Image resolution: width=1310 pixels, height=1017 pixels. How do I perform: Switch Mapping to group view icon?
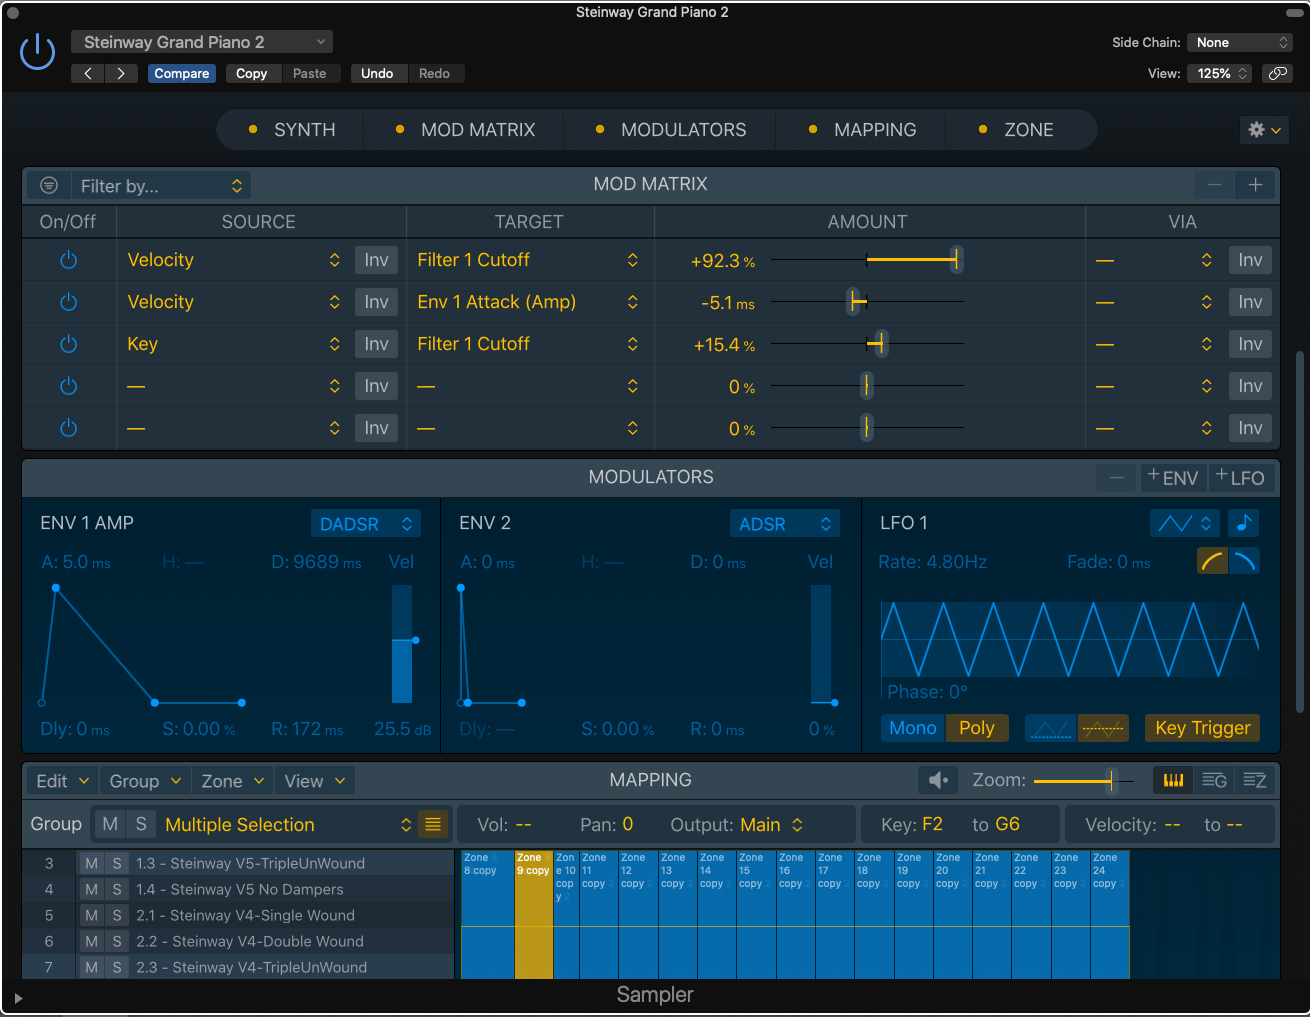pyautogui.click(x=1214, y=780)
